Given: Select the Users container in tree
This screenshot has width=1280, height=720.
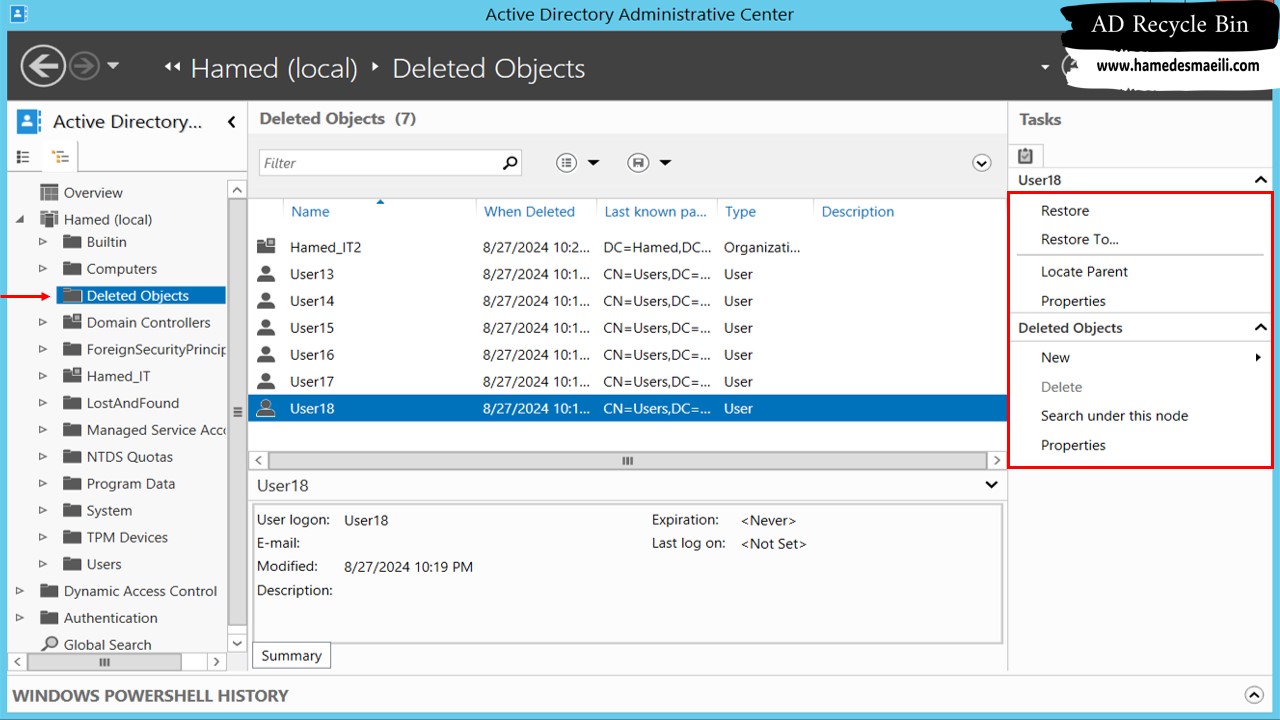Looking at the screenshot, I should click(104, 565).
